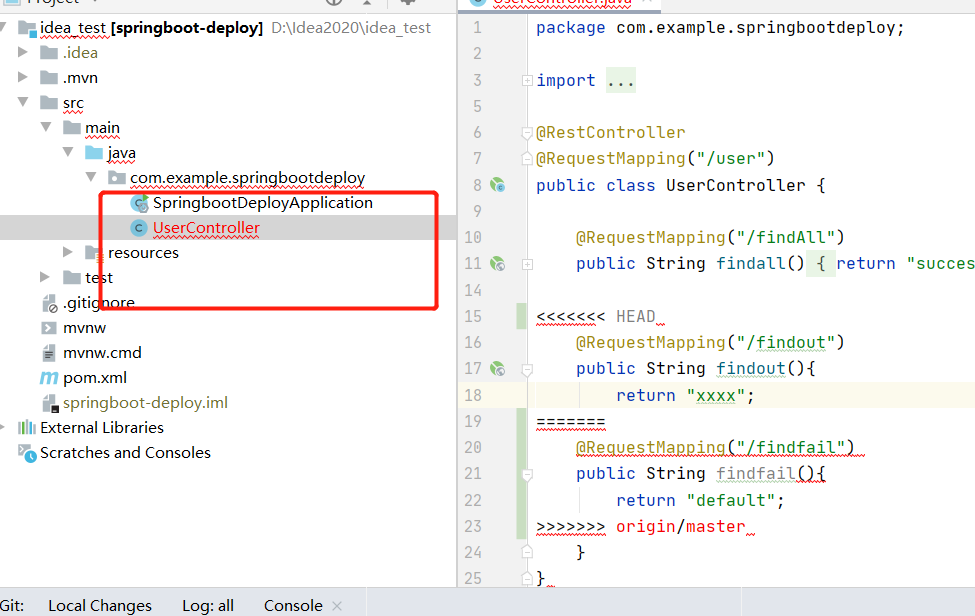Image resolution: width=975 pixels, height=616 pixels.
Task: Open pom.xml from the project tree
Action: tap(95, 378)
